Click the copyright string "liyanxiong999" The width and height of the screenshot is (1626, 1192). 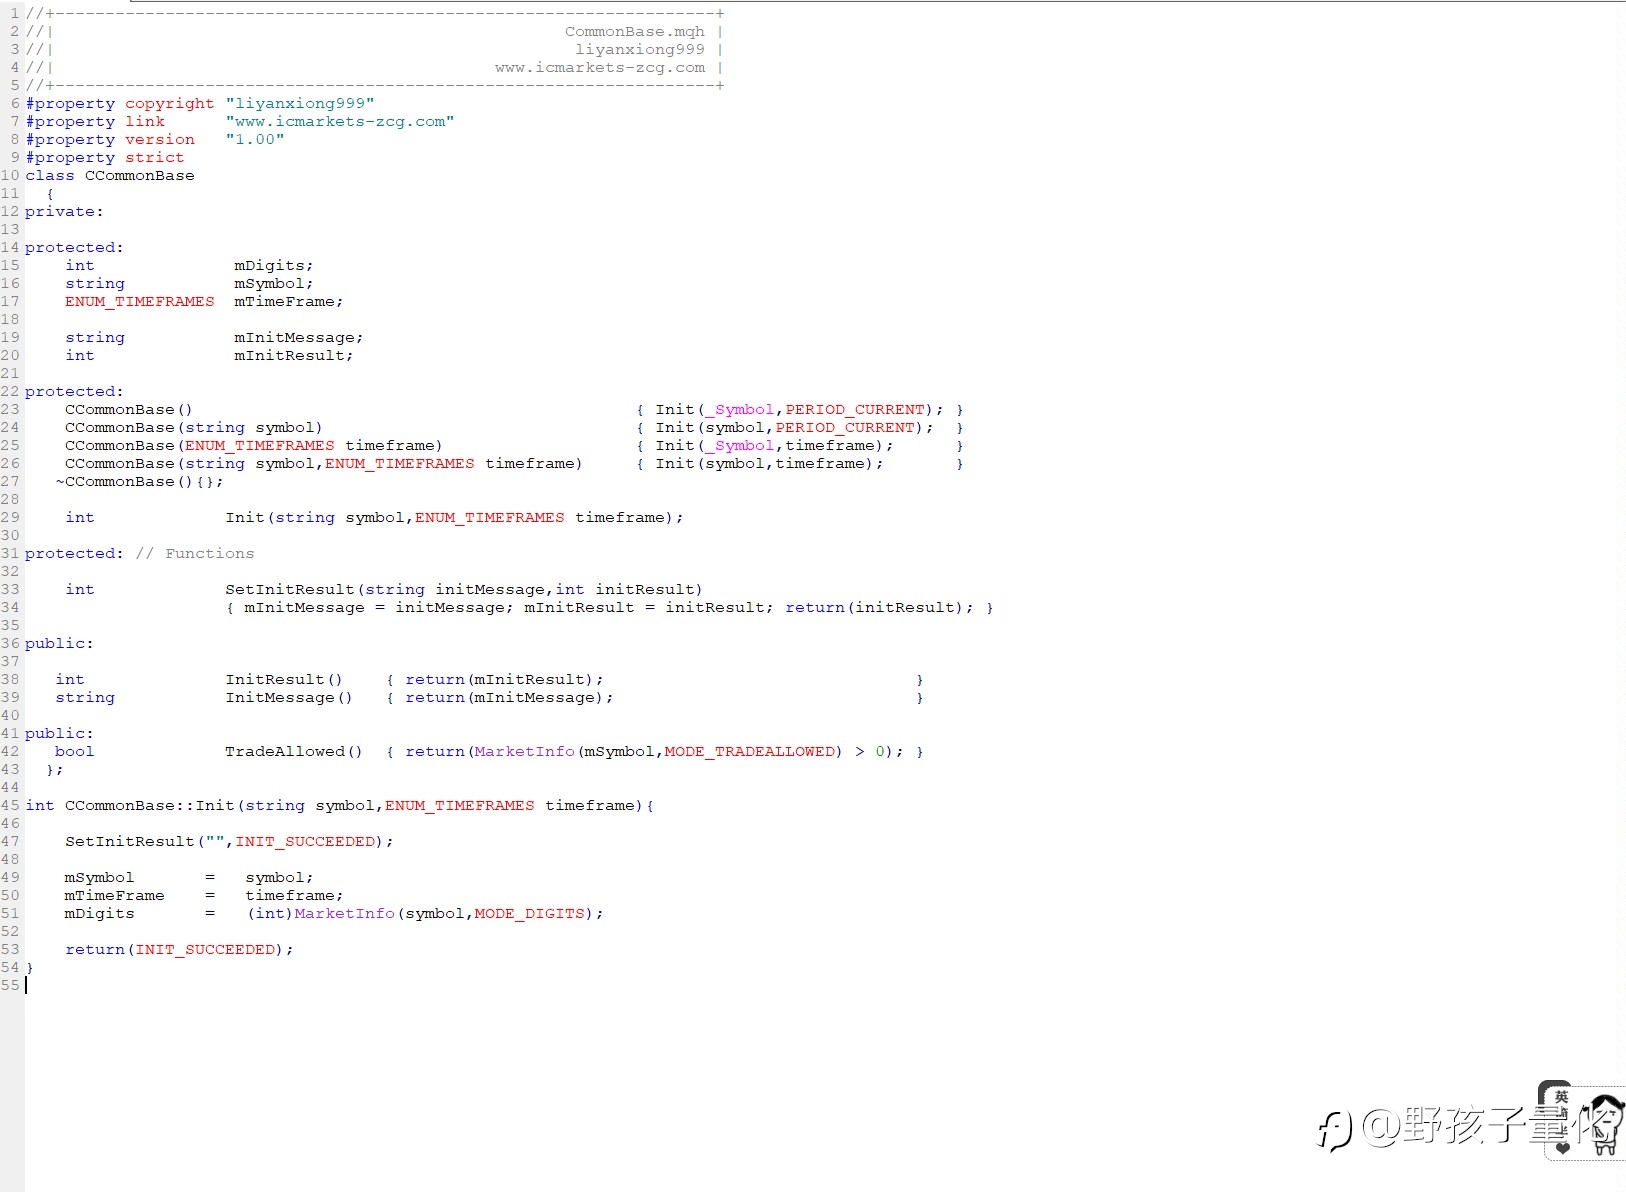point(300,103)
